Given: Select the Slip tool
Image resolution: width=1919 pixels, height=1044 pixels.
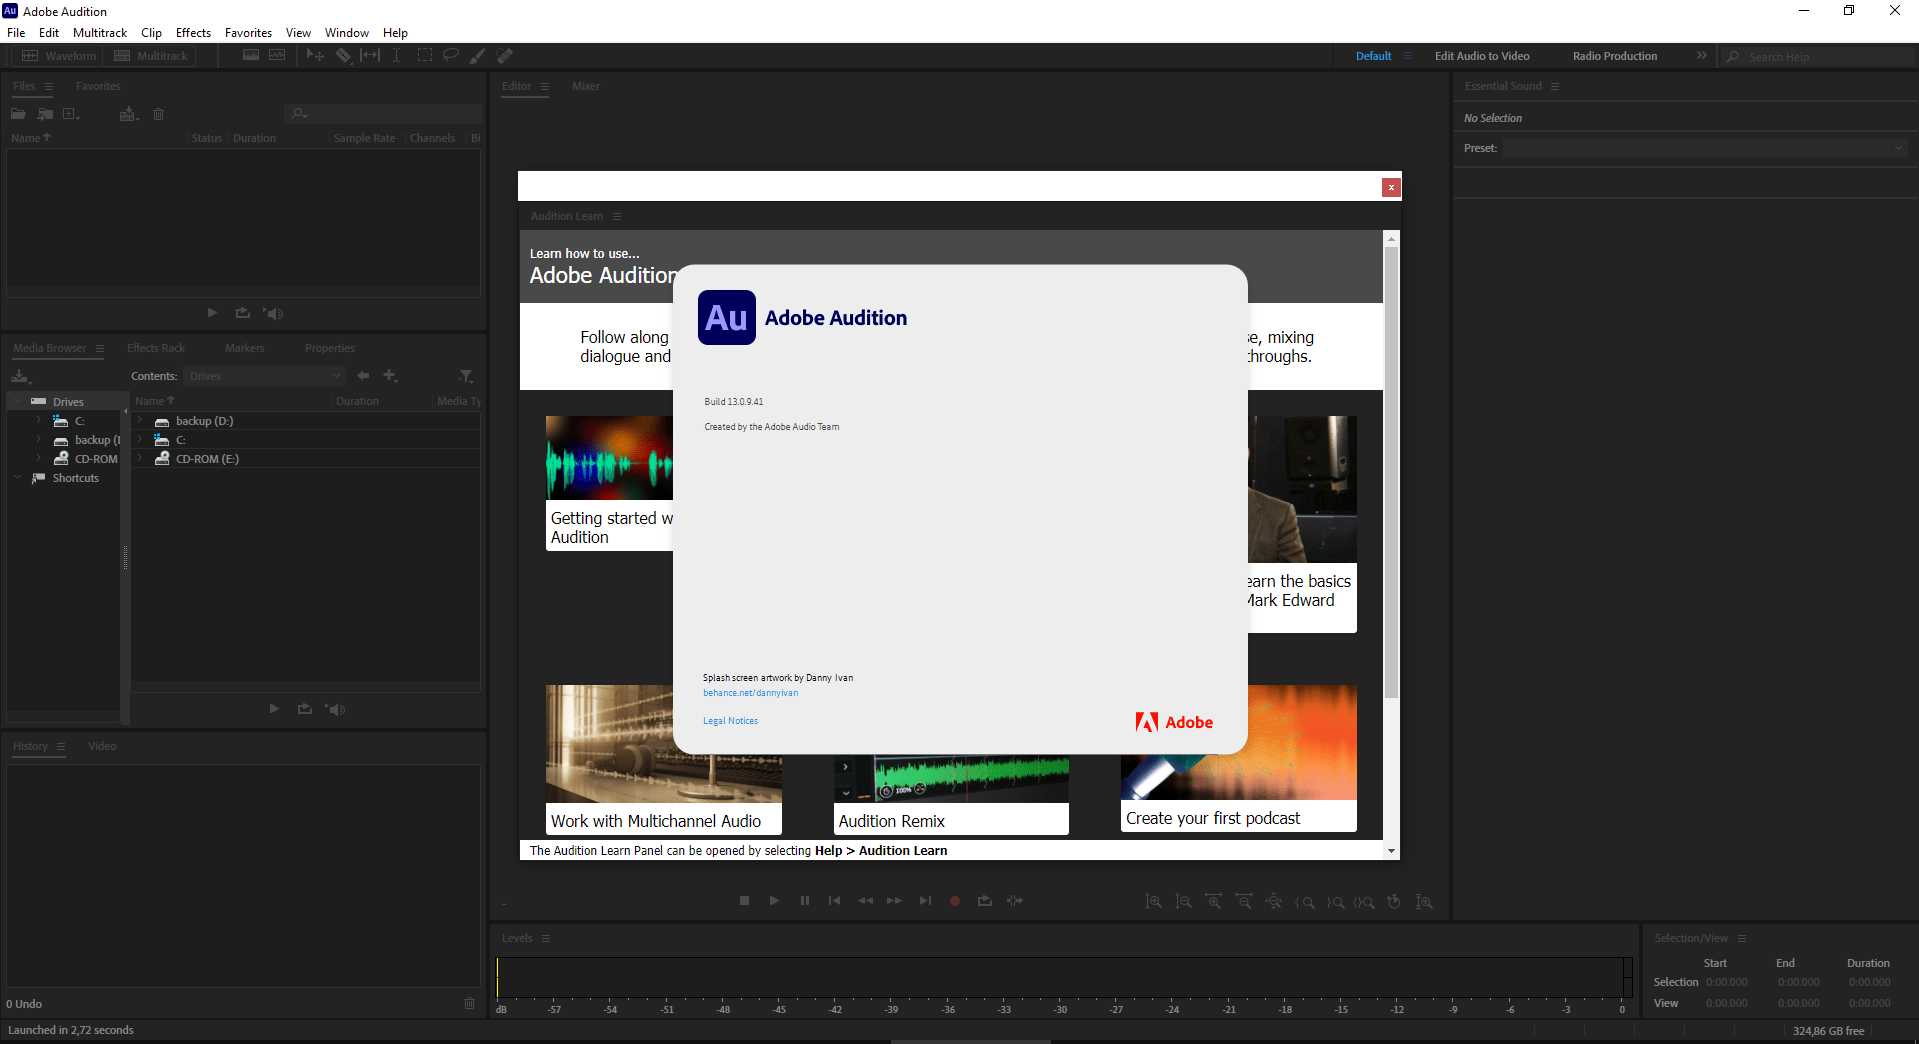Looking at the screenshot, I should click(x=370, y=55).
